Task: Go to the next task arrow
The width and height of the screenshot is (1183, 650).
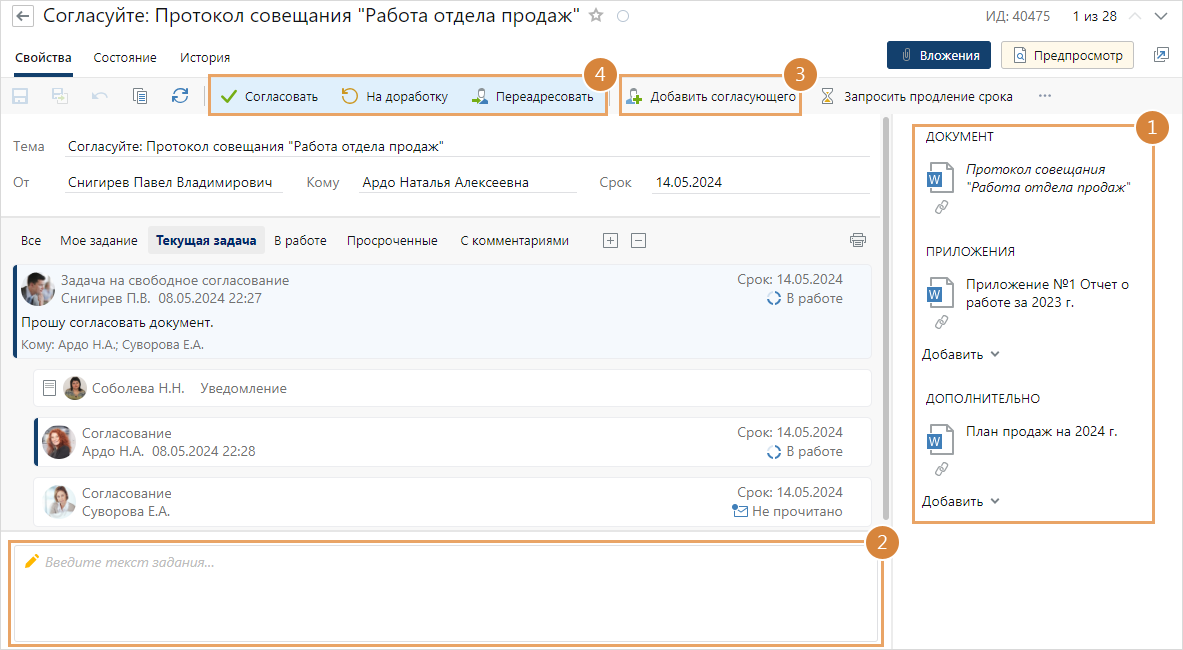Action: pyautogui.click(x=1160, y=16)
